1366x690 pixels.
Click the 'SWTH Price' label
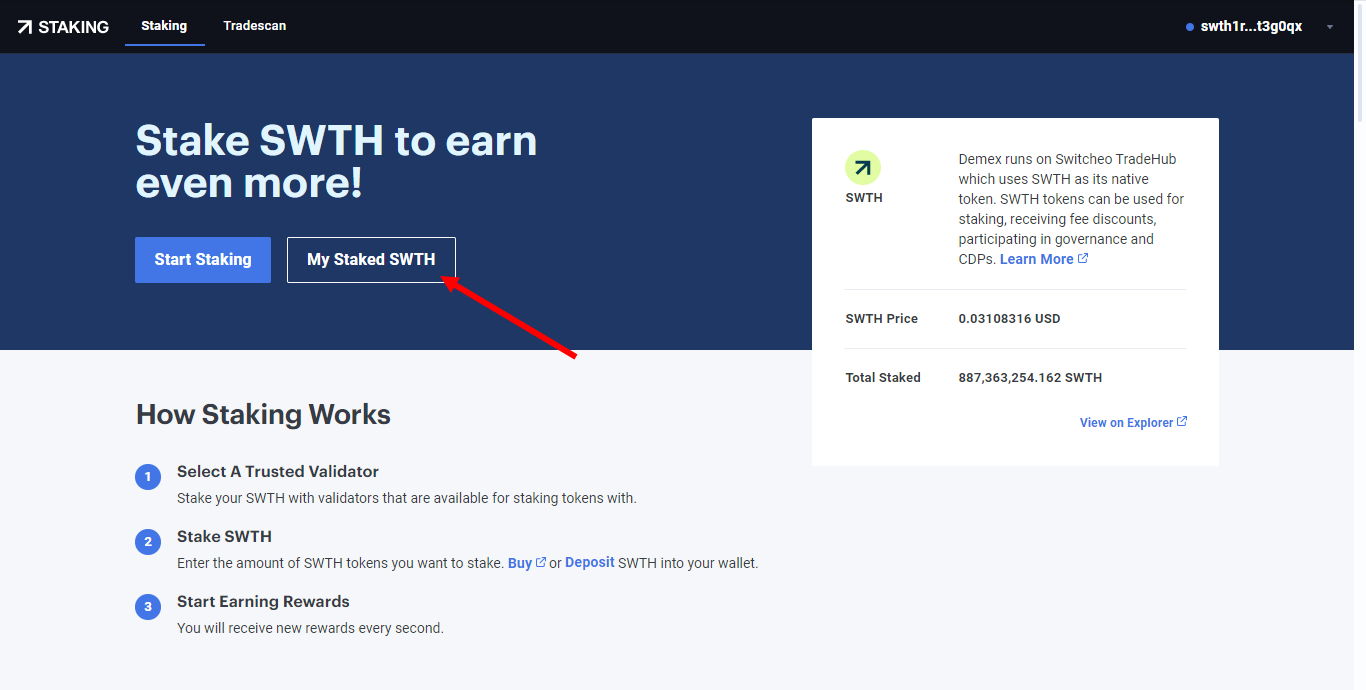click(x=881, y=319)
